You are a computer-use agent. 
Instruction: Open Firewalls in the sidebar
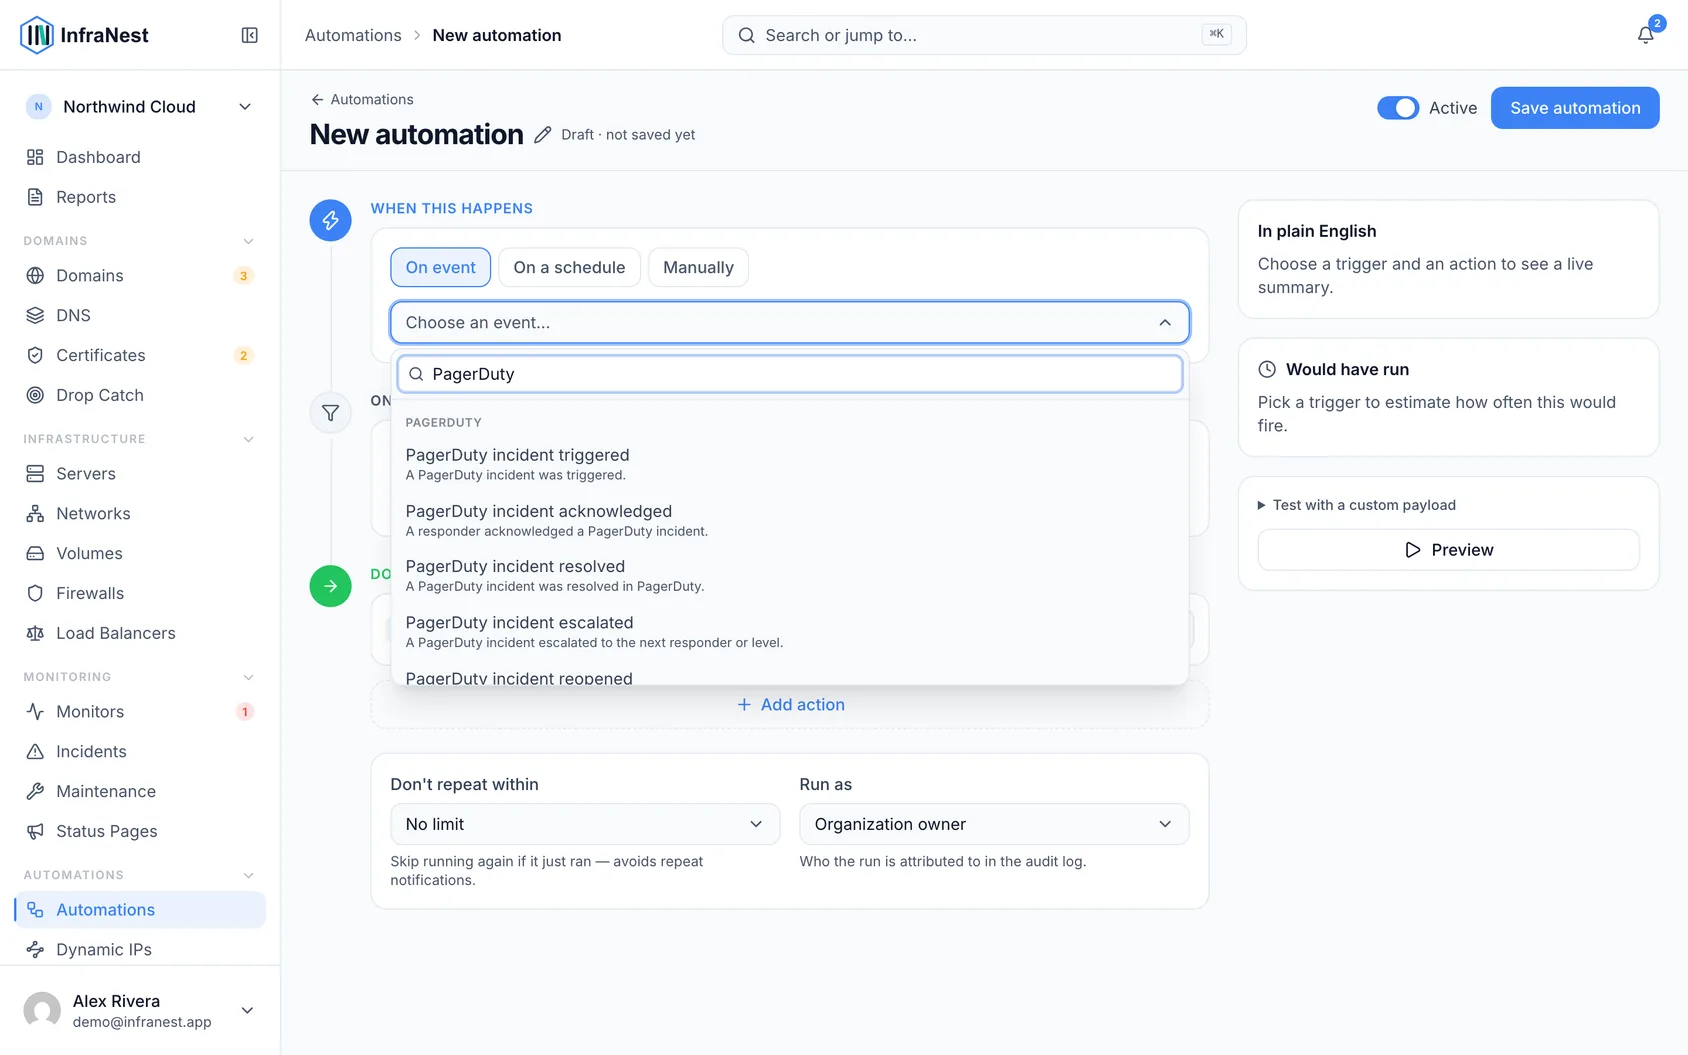point(140,594)
